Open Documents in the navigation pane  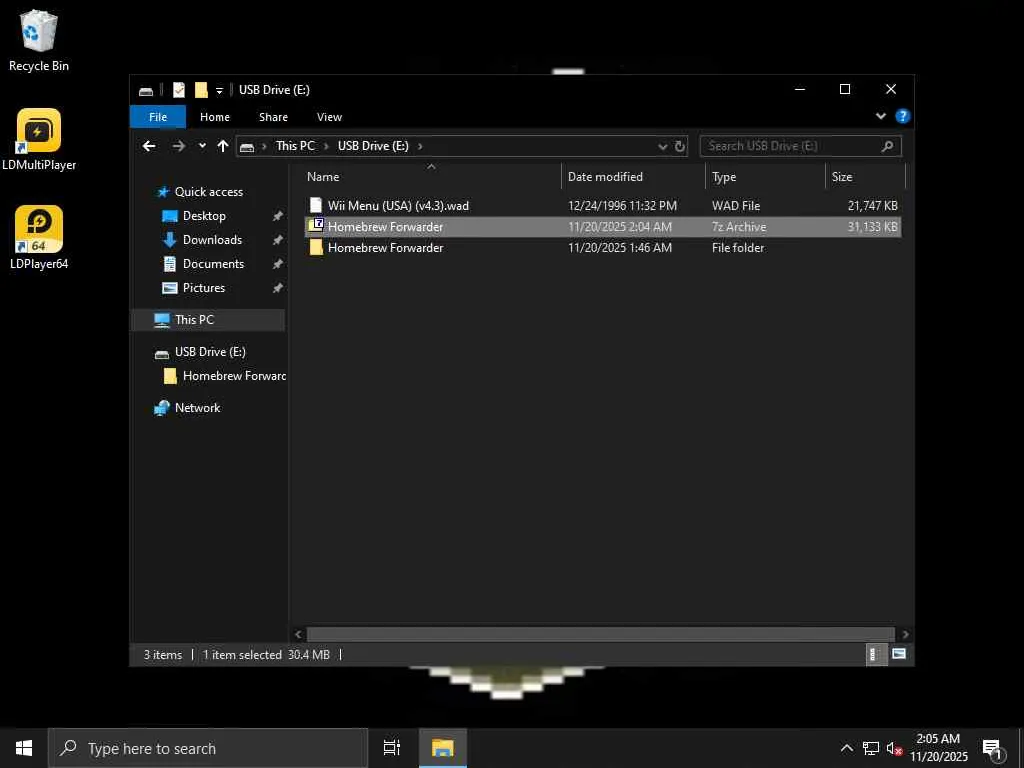[x=213, y=264]
